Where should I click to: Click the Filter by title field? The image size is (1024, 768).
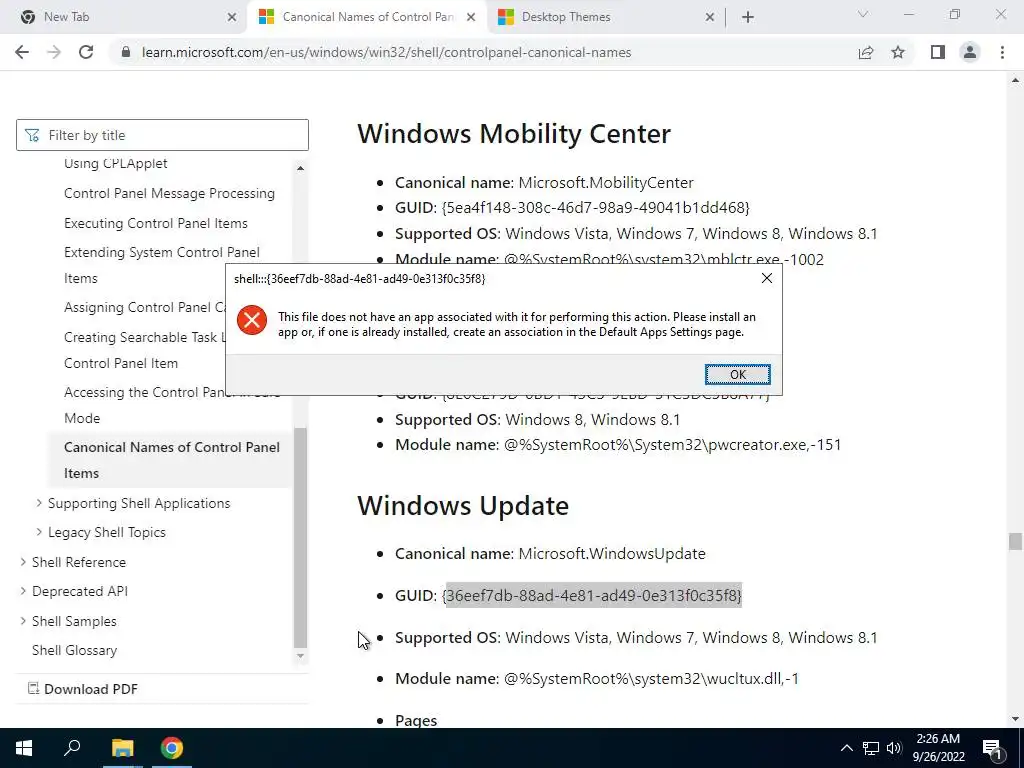(x=162, y=135)
